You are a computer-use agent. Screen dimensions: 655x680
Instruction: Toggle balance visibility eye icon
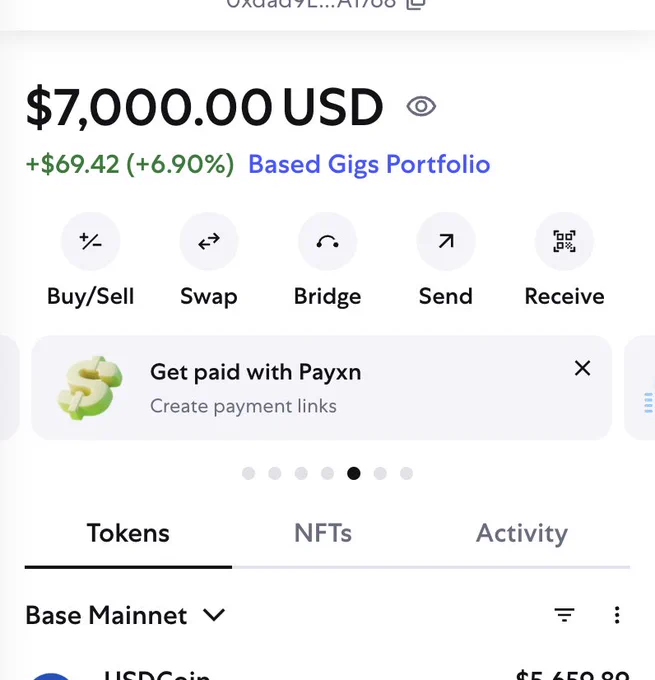[x=421, y=107]
